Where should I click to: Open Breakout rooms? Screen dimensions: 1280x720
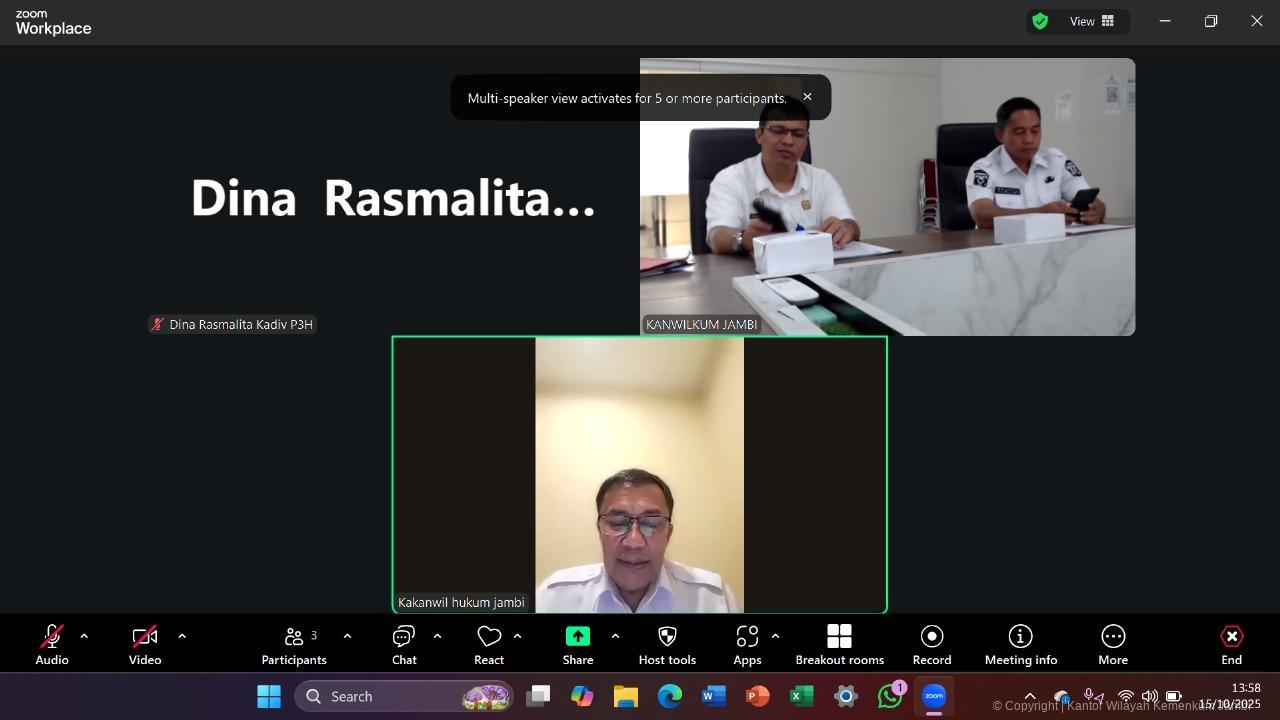(x=839, y=645)
